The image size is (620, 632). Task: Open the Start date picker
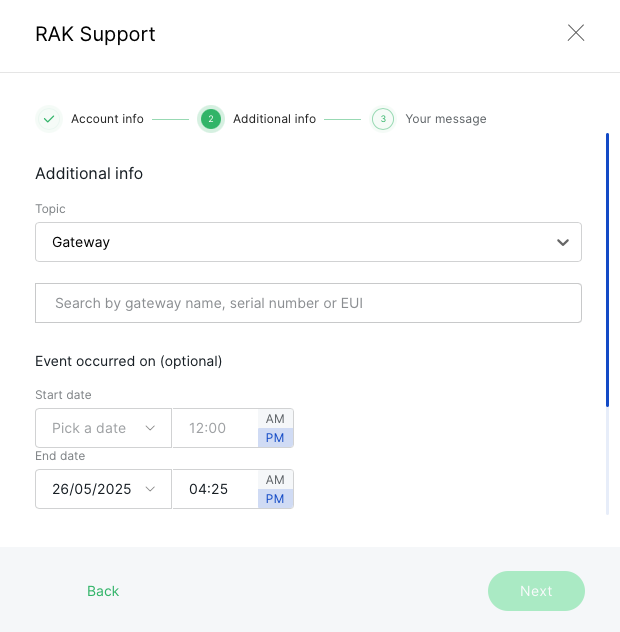tap(104, 428)
